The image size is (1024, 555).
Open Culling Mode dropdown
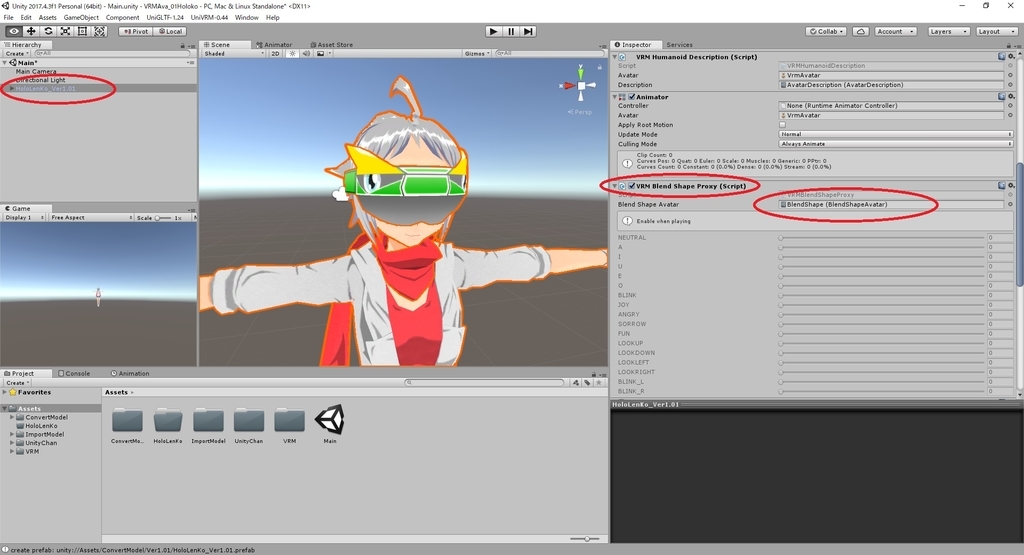tap(895, 144)
